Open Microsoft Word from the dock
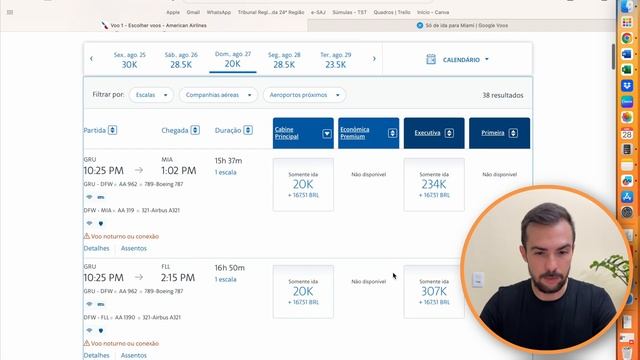The width and height of the screenshot is (640, 360). click(x=627, y=54)
